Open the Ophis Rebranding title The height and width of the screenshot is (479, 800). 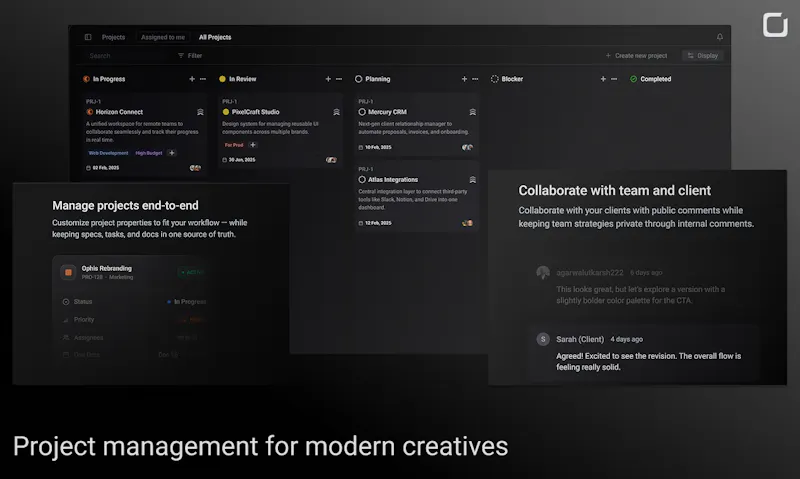(107, 268)
